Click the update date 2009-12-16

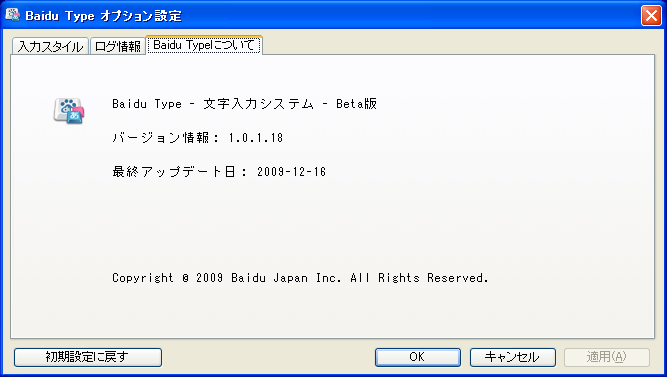[x=291, y=172]
